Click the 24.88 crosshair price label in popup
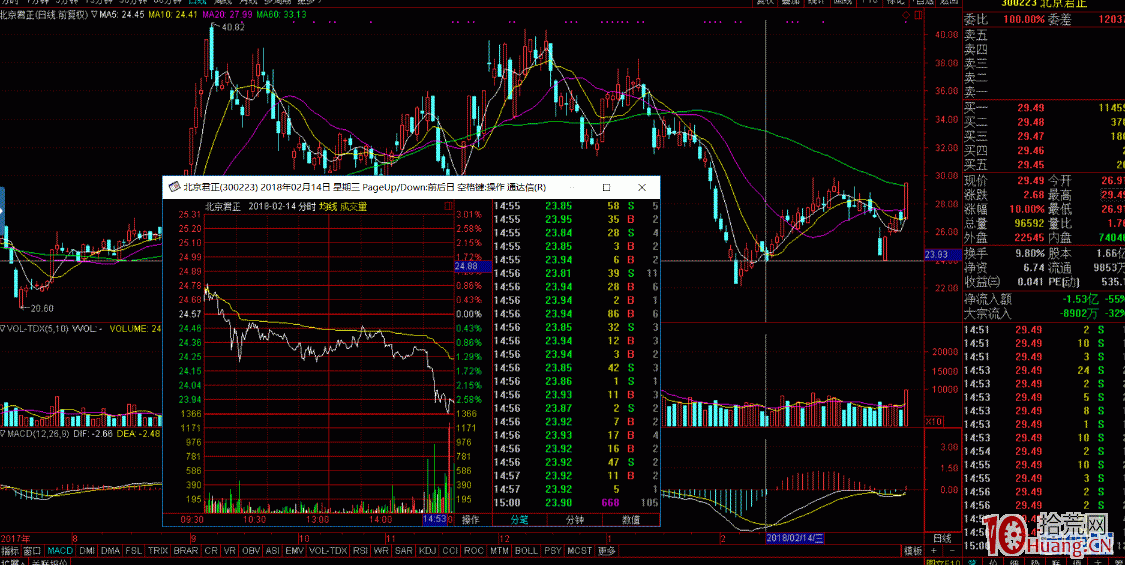1125x565 pixels. tap(472, 266)
